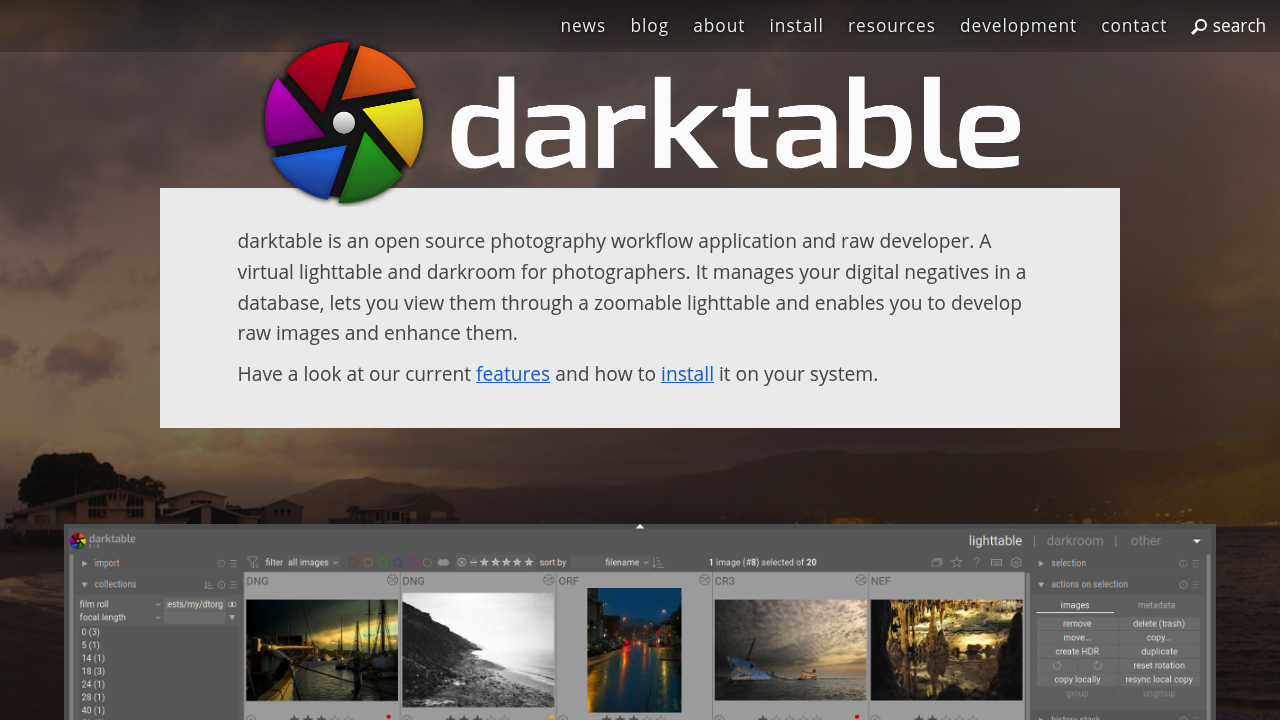
Task: Click the grouping icon in the top toolbar
Action: pos(937,563)
